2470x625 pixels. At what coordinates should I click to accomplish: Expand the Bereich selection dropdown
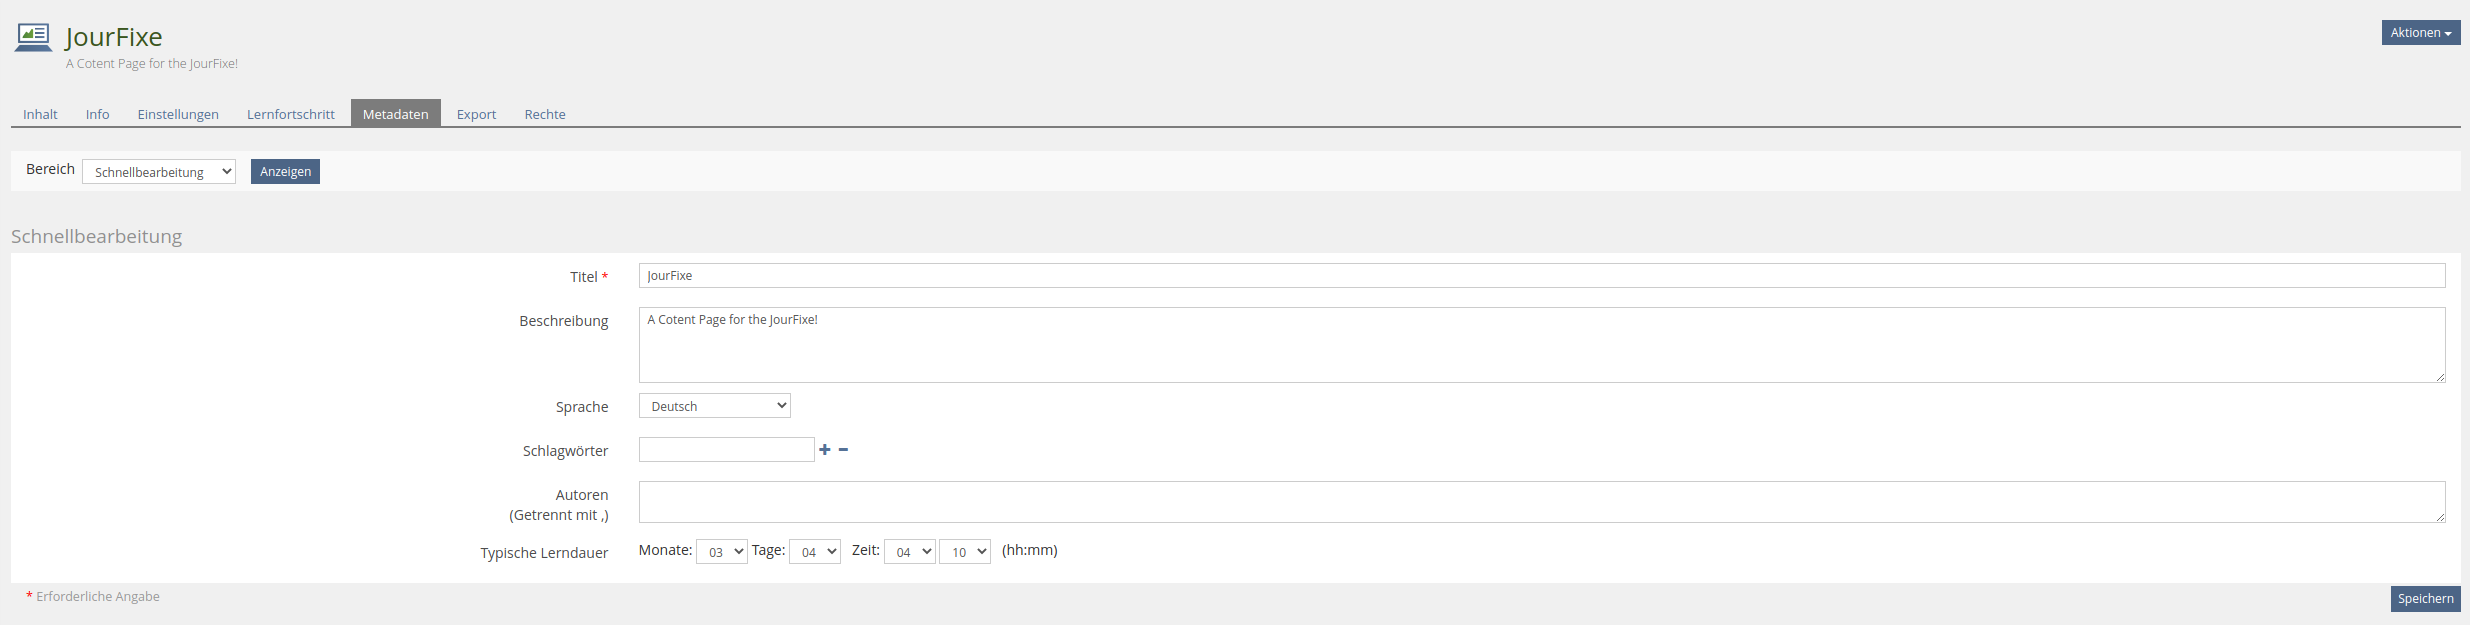[x=159, y=172]
